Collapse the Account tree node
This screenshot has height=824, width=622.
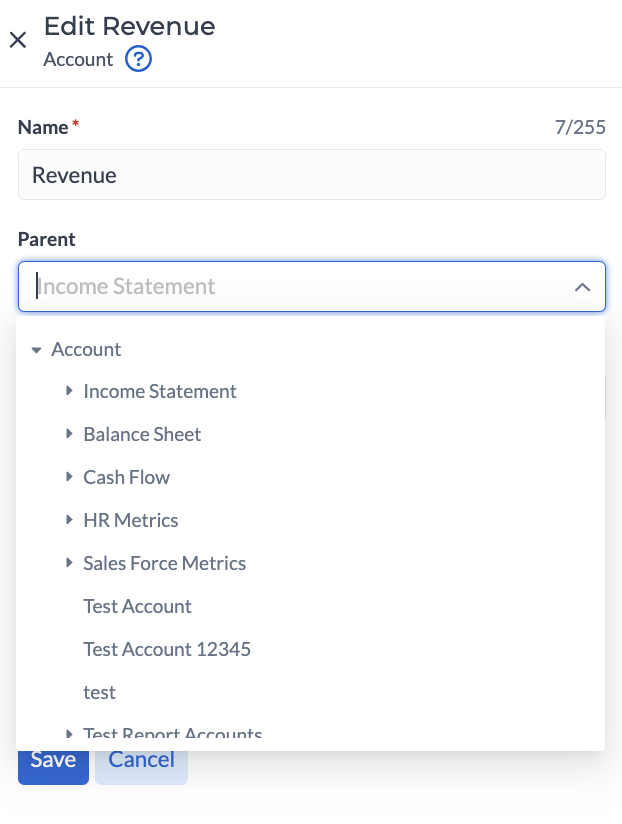[37, 350]
